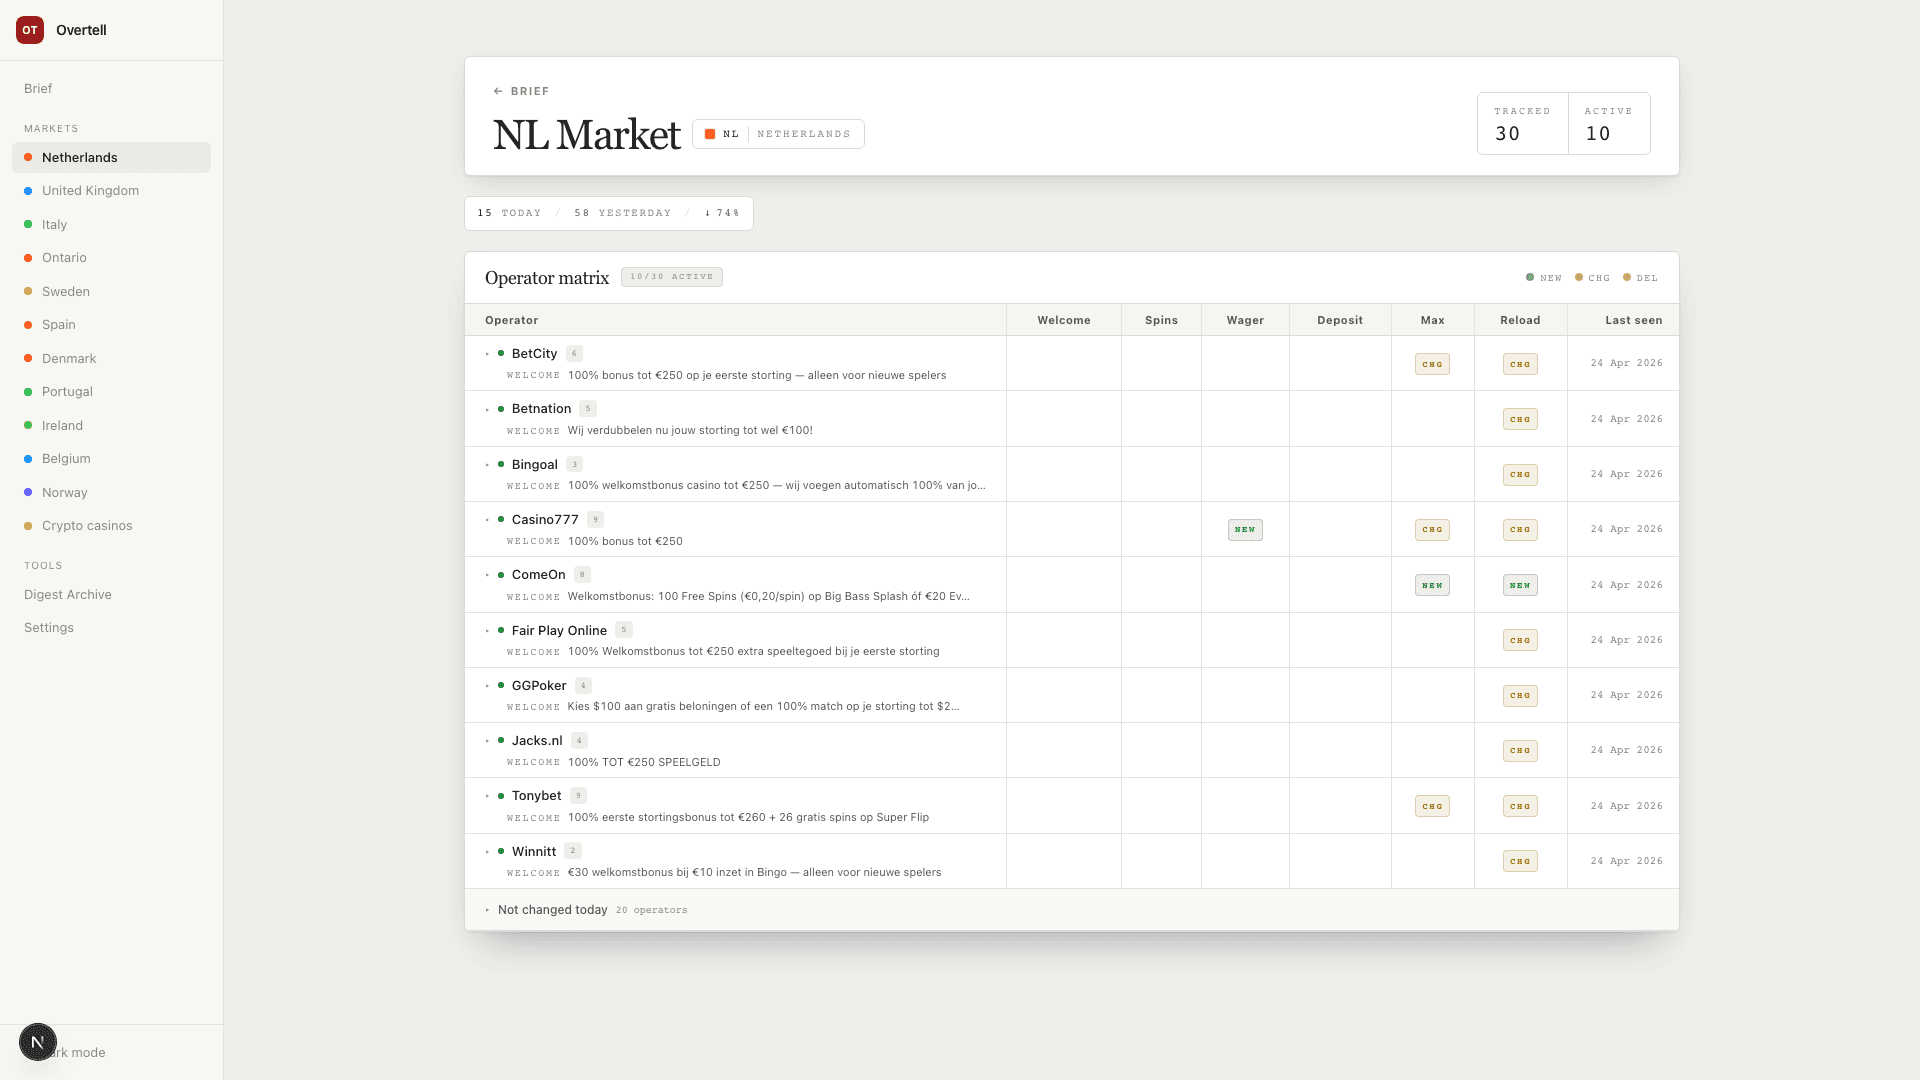Click 24 Apr 2026 in Winnitt row
Screen dimensions: 1920x1080
(x=1626, y=861)
